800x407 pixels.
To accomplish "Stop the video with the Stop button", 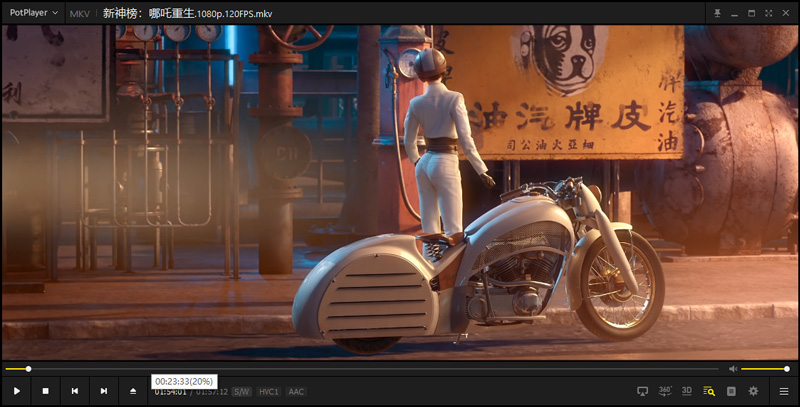I will pyautogui.click(x=45, y=391).
